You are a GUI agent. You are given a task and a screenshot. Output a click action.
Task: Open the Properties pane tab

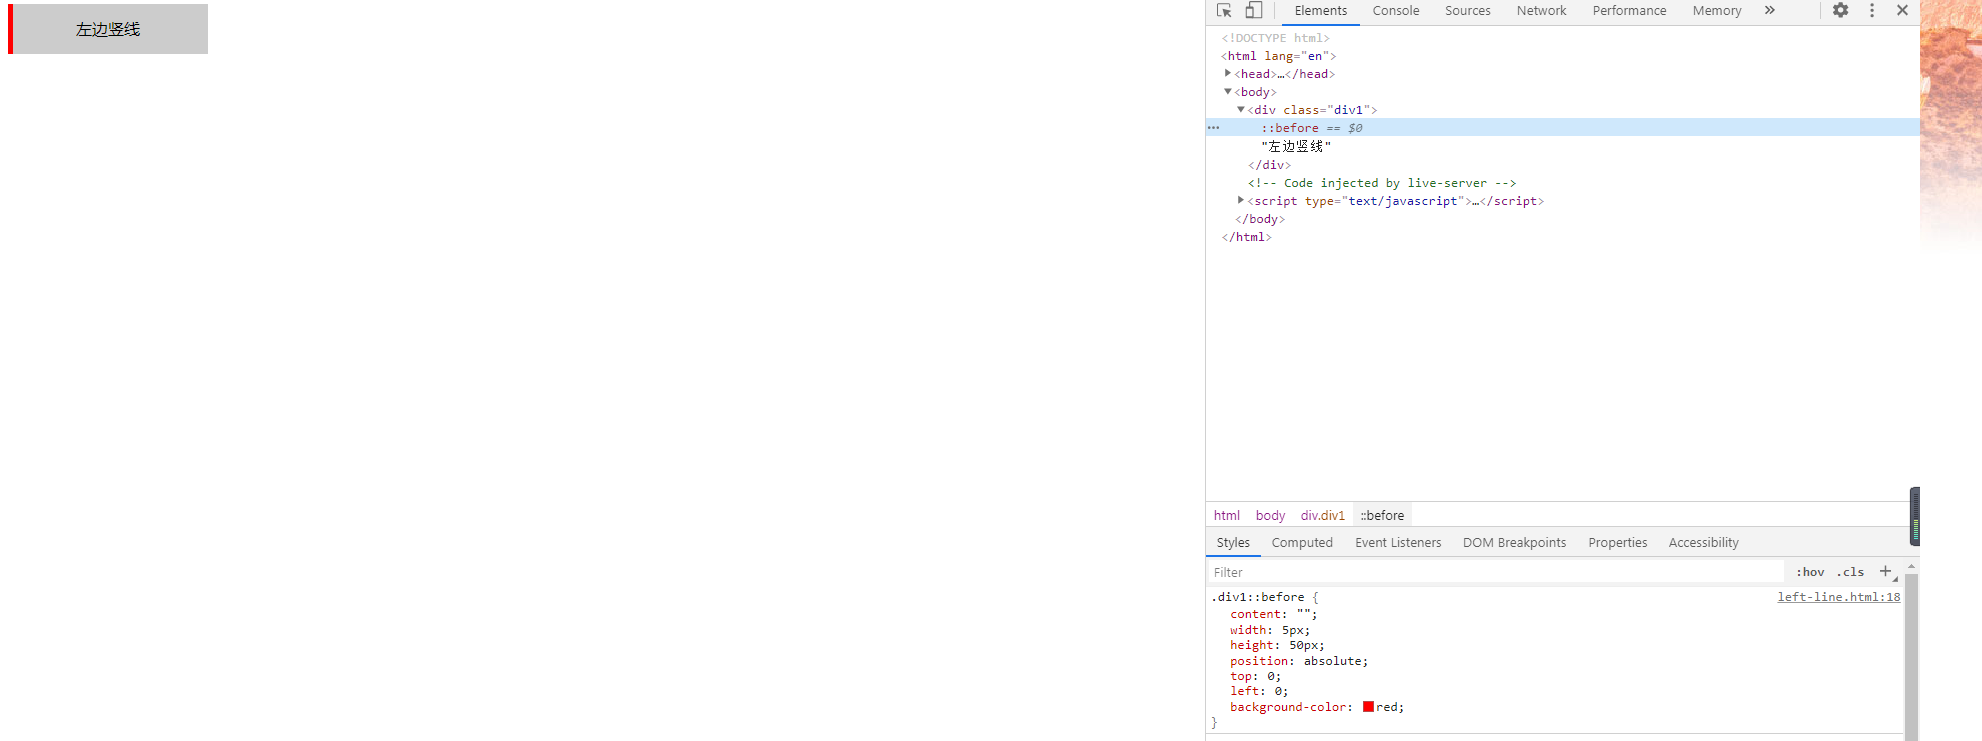pos(1617,543)
